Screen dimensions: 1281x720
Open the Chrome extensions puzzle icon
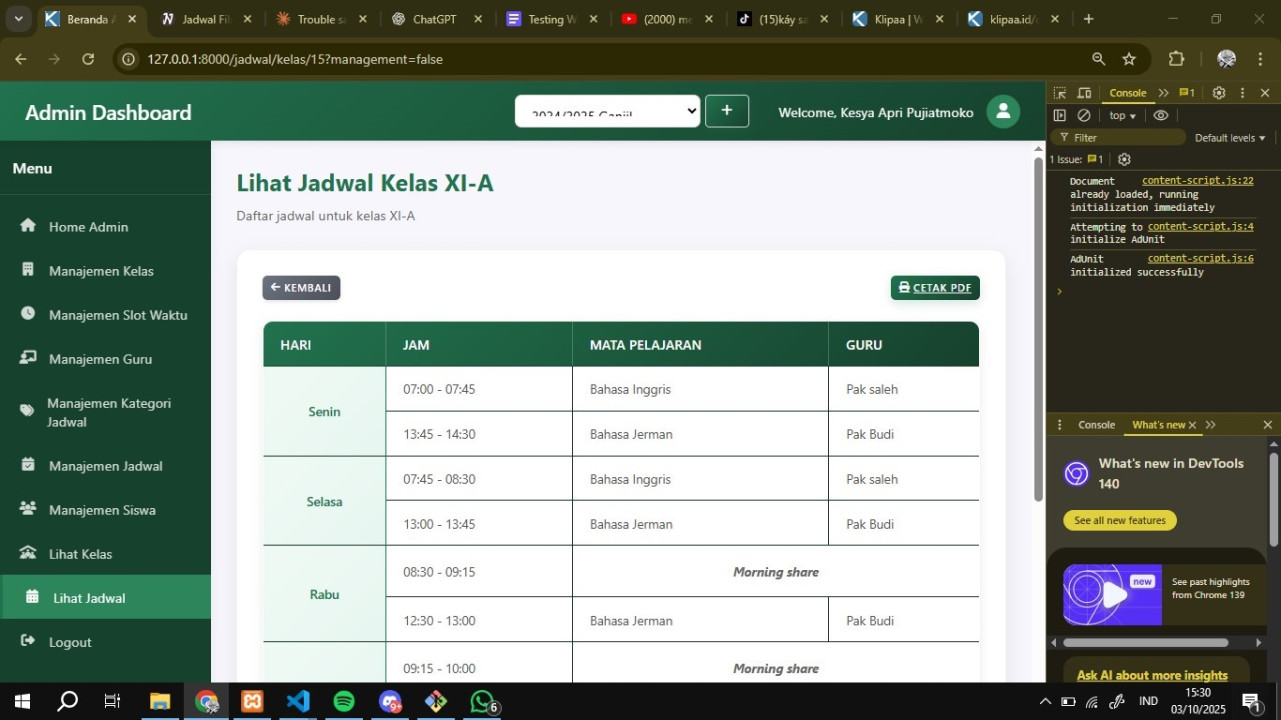click(1176, 59)
